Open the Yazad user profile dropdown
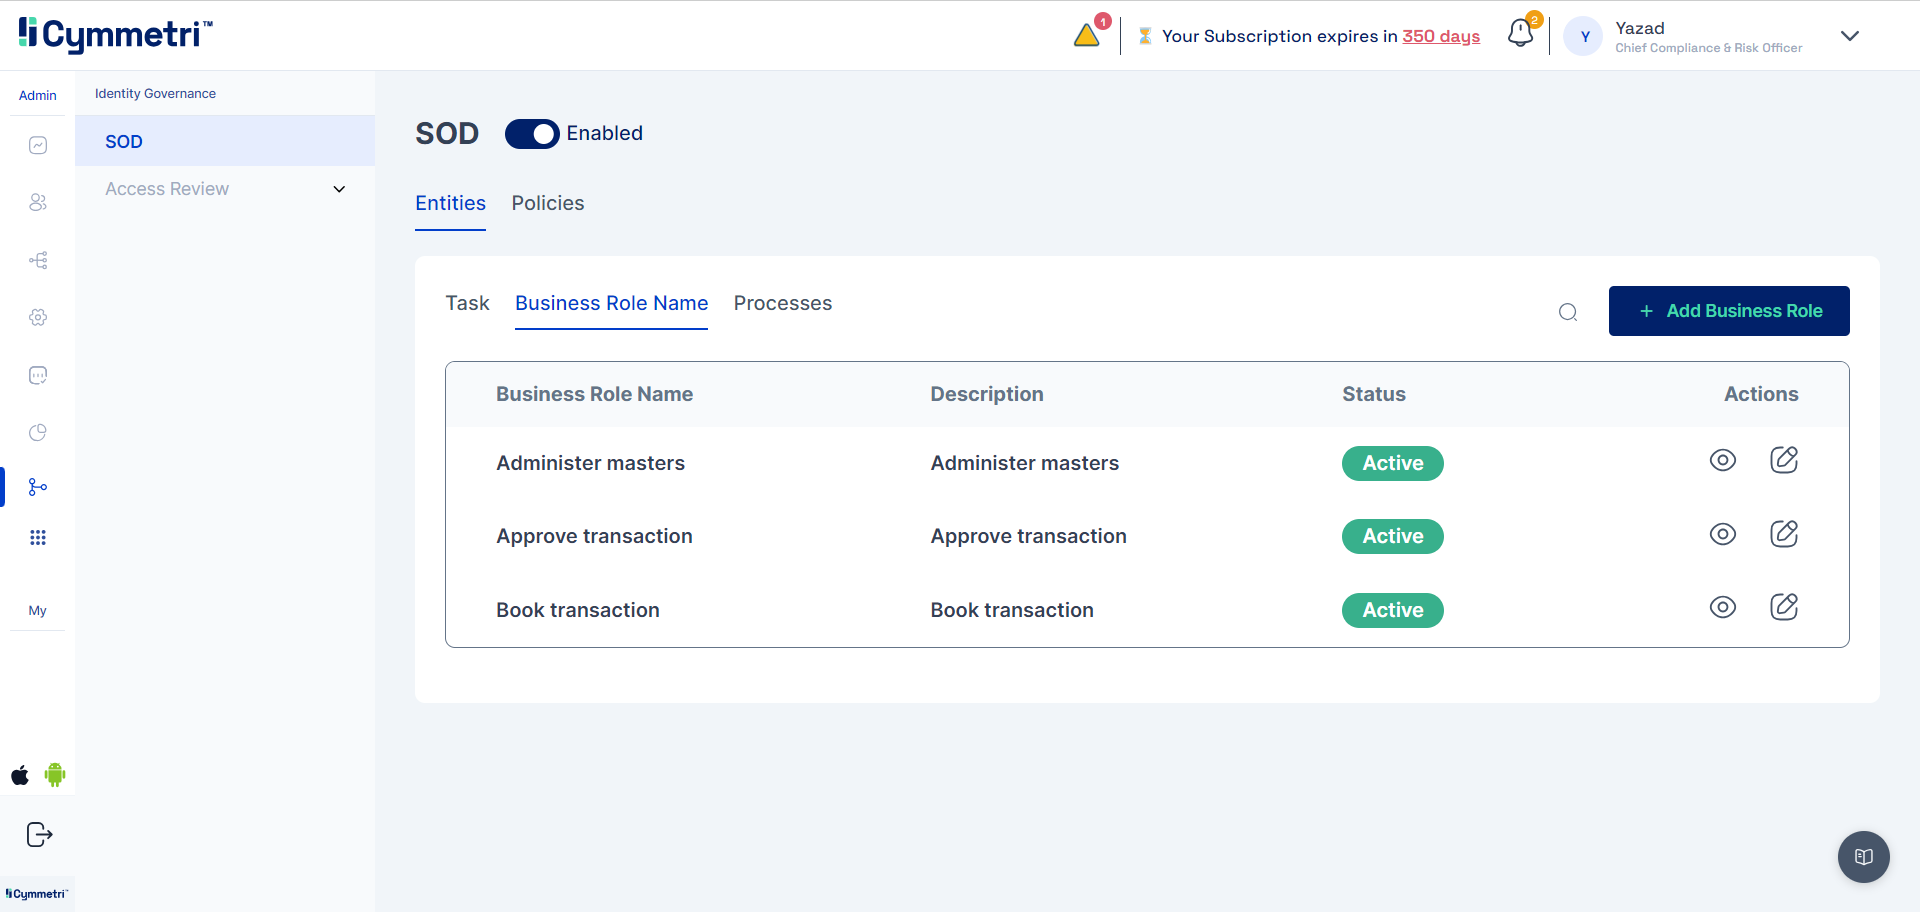Viewport: 1920px width, 912px height. coord(1849,36)
